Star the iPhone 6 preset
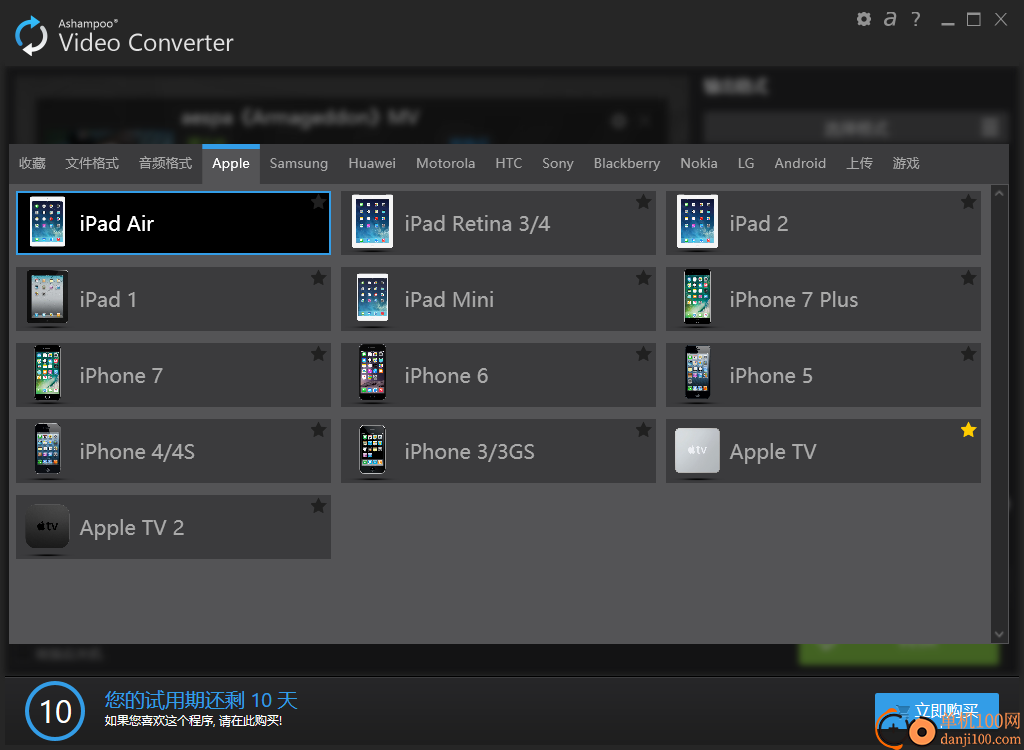1024x750 pixels. coord(643,353)
